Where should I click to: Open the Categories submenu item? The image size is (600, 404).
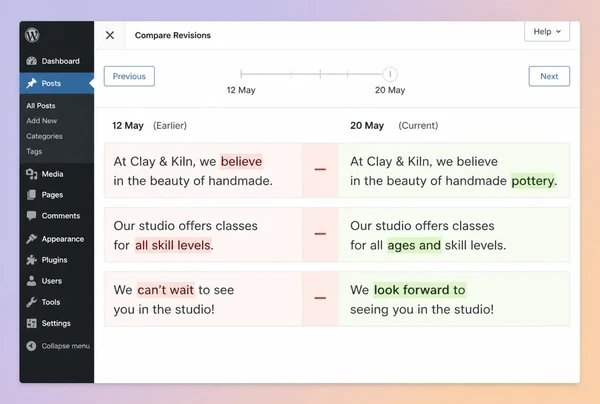(x=44, y=136)
